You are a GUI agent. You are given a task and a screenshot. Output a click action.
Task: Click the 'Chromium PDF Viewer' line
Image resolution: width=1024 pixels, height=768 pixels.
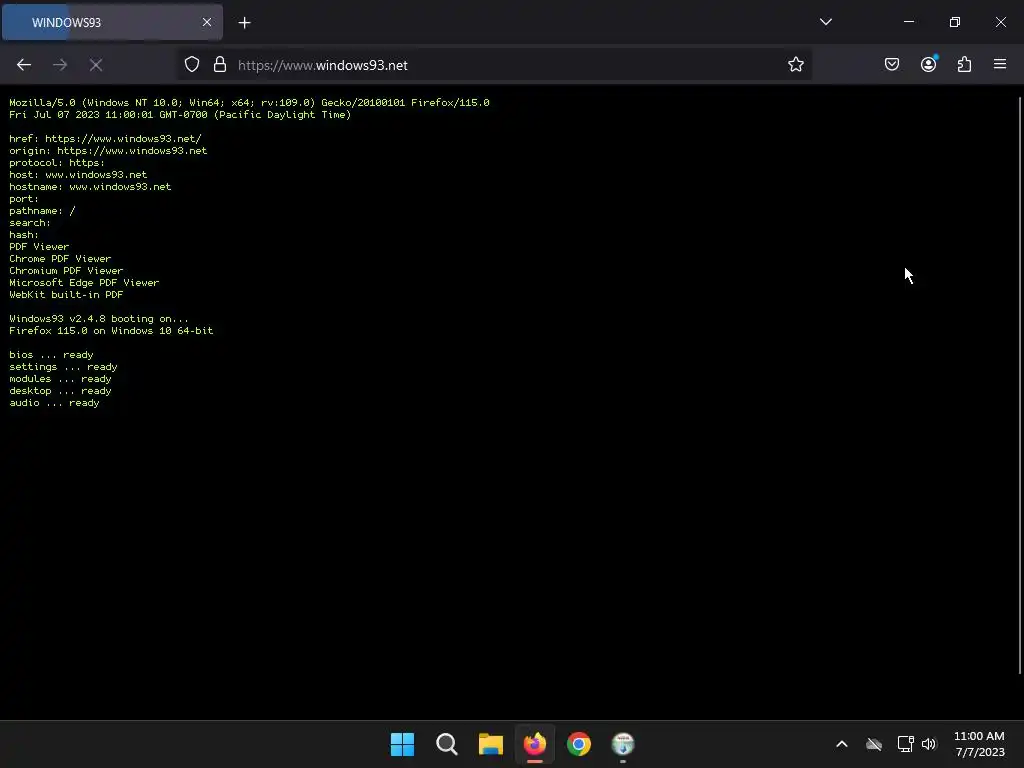click(66, 270)
